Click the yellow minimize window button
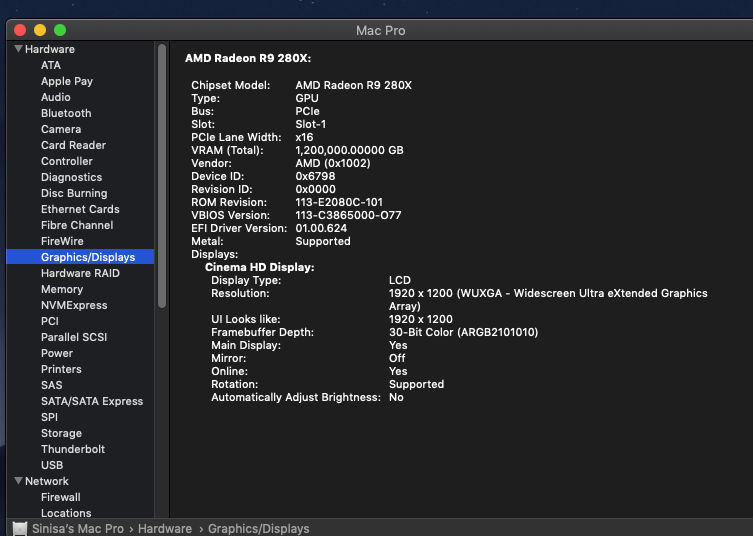753x536 pixels. tap(40, 30)
